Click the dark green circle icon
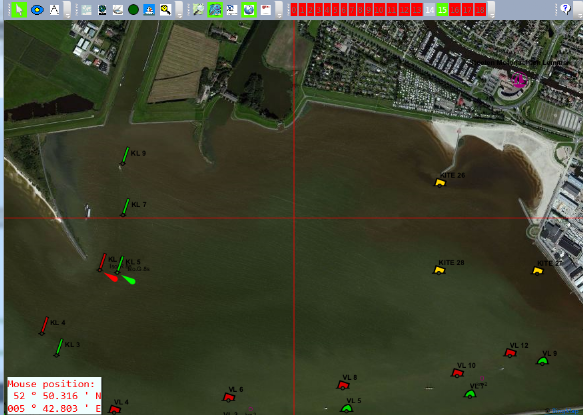583x415 pixels. [x=133, y=10]
